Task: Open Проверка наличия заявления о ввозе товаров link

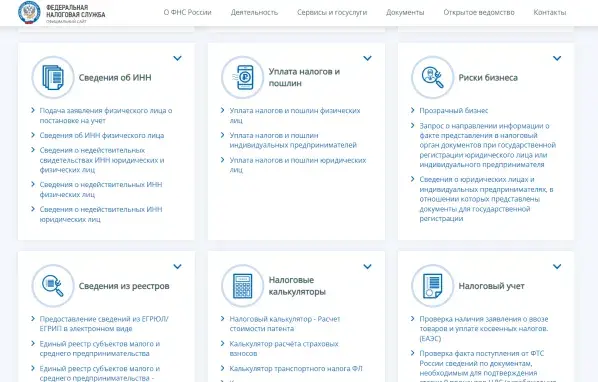Action: pyautogui.click(x=484, y=329)
